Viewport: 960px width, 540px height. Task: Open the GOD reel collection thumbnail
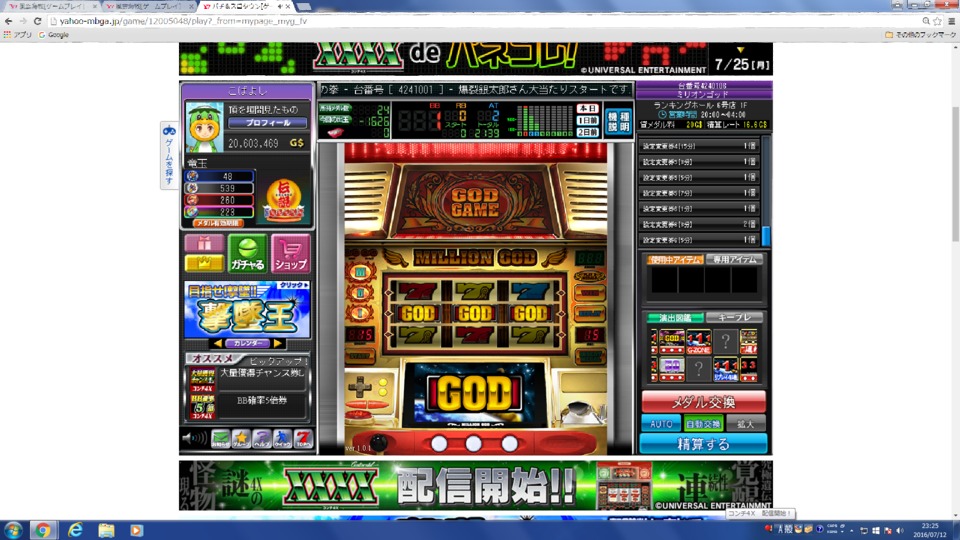pos(671,342)
